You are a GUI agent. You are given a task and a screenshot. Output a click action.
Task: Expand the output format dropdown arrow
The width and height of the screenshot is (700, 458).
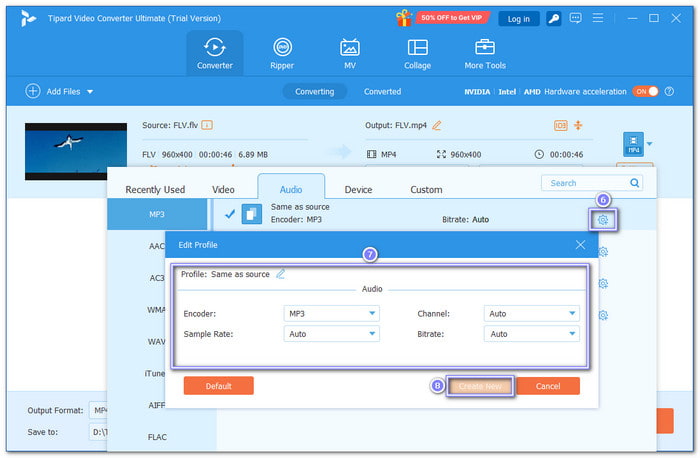coord(650,144)
